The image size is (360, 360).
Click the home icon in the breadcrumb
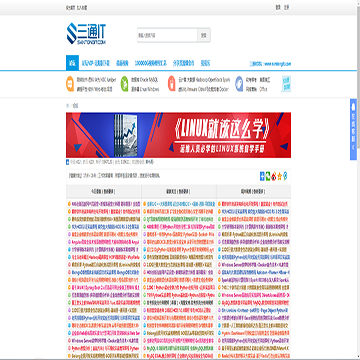point(68,105)
